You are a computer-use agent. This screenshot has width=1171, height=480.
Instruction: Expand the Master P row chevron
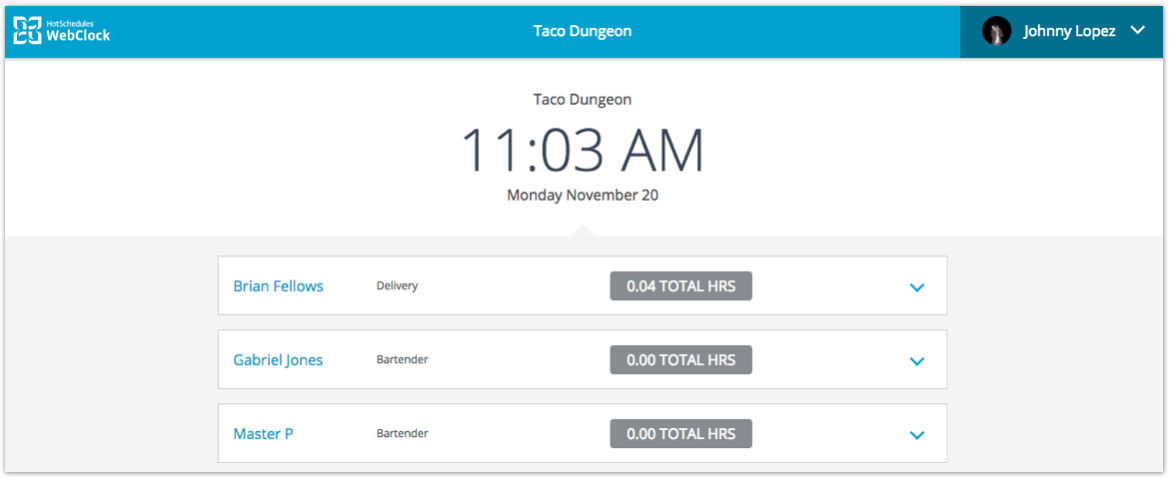(917, 435)
